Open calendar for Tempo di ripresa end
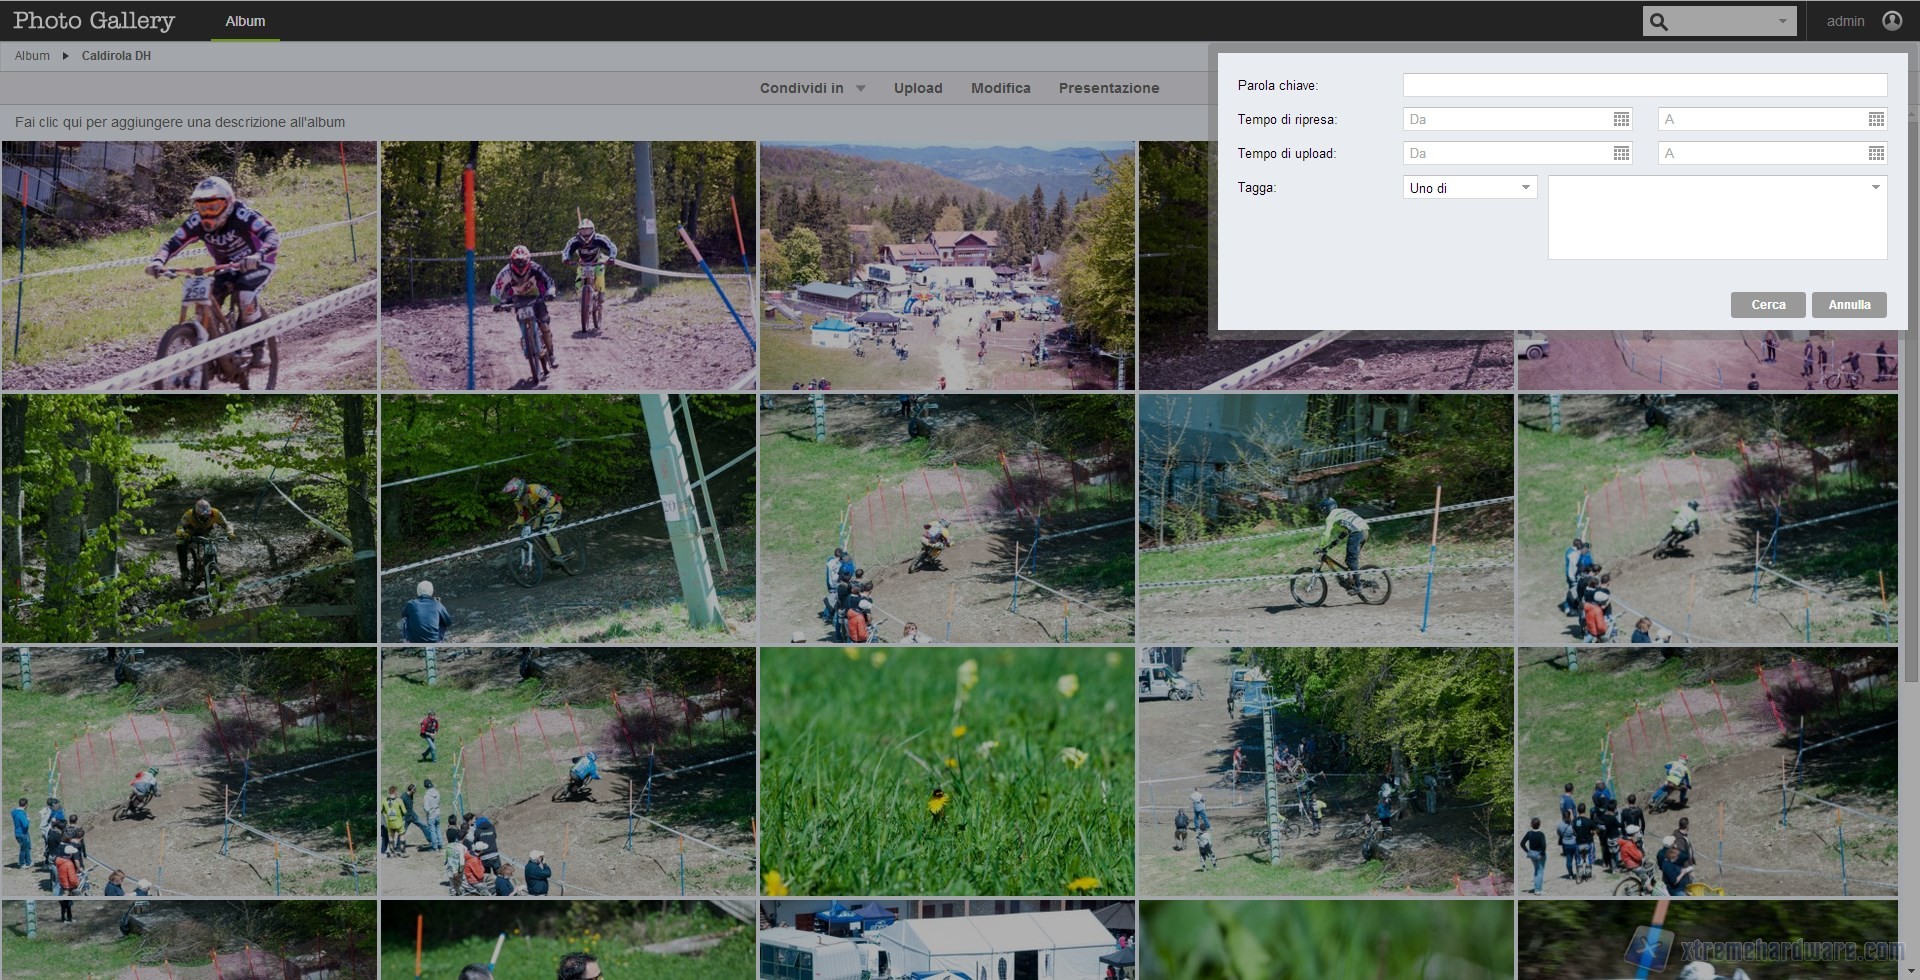The height and width of the screenshot is (980, 1920). [x=1876, y=120]
